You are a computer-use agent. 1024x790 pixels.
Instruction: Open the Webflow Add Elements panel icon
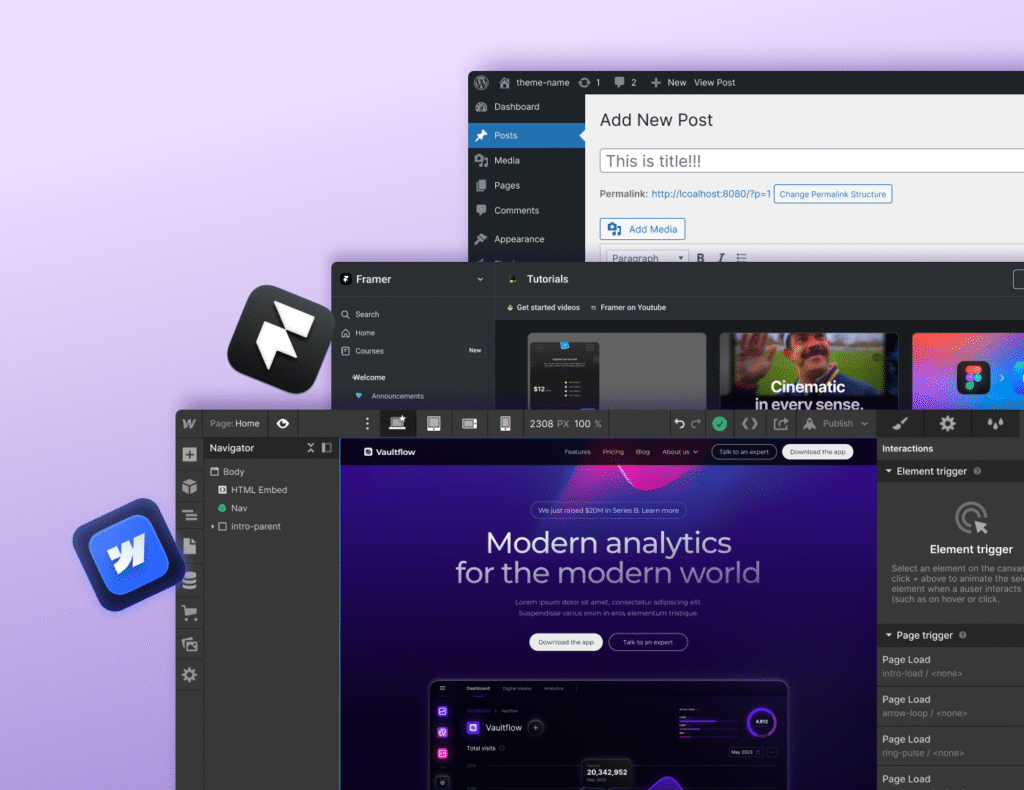(x=189, y=454)
